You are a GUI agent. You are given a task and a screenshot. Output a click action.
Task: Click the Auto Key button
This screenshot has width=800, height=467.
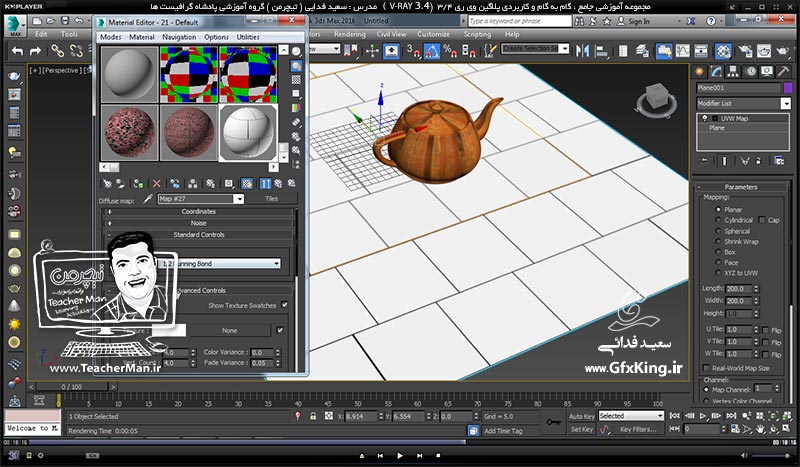point(582,416)
